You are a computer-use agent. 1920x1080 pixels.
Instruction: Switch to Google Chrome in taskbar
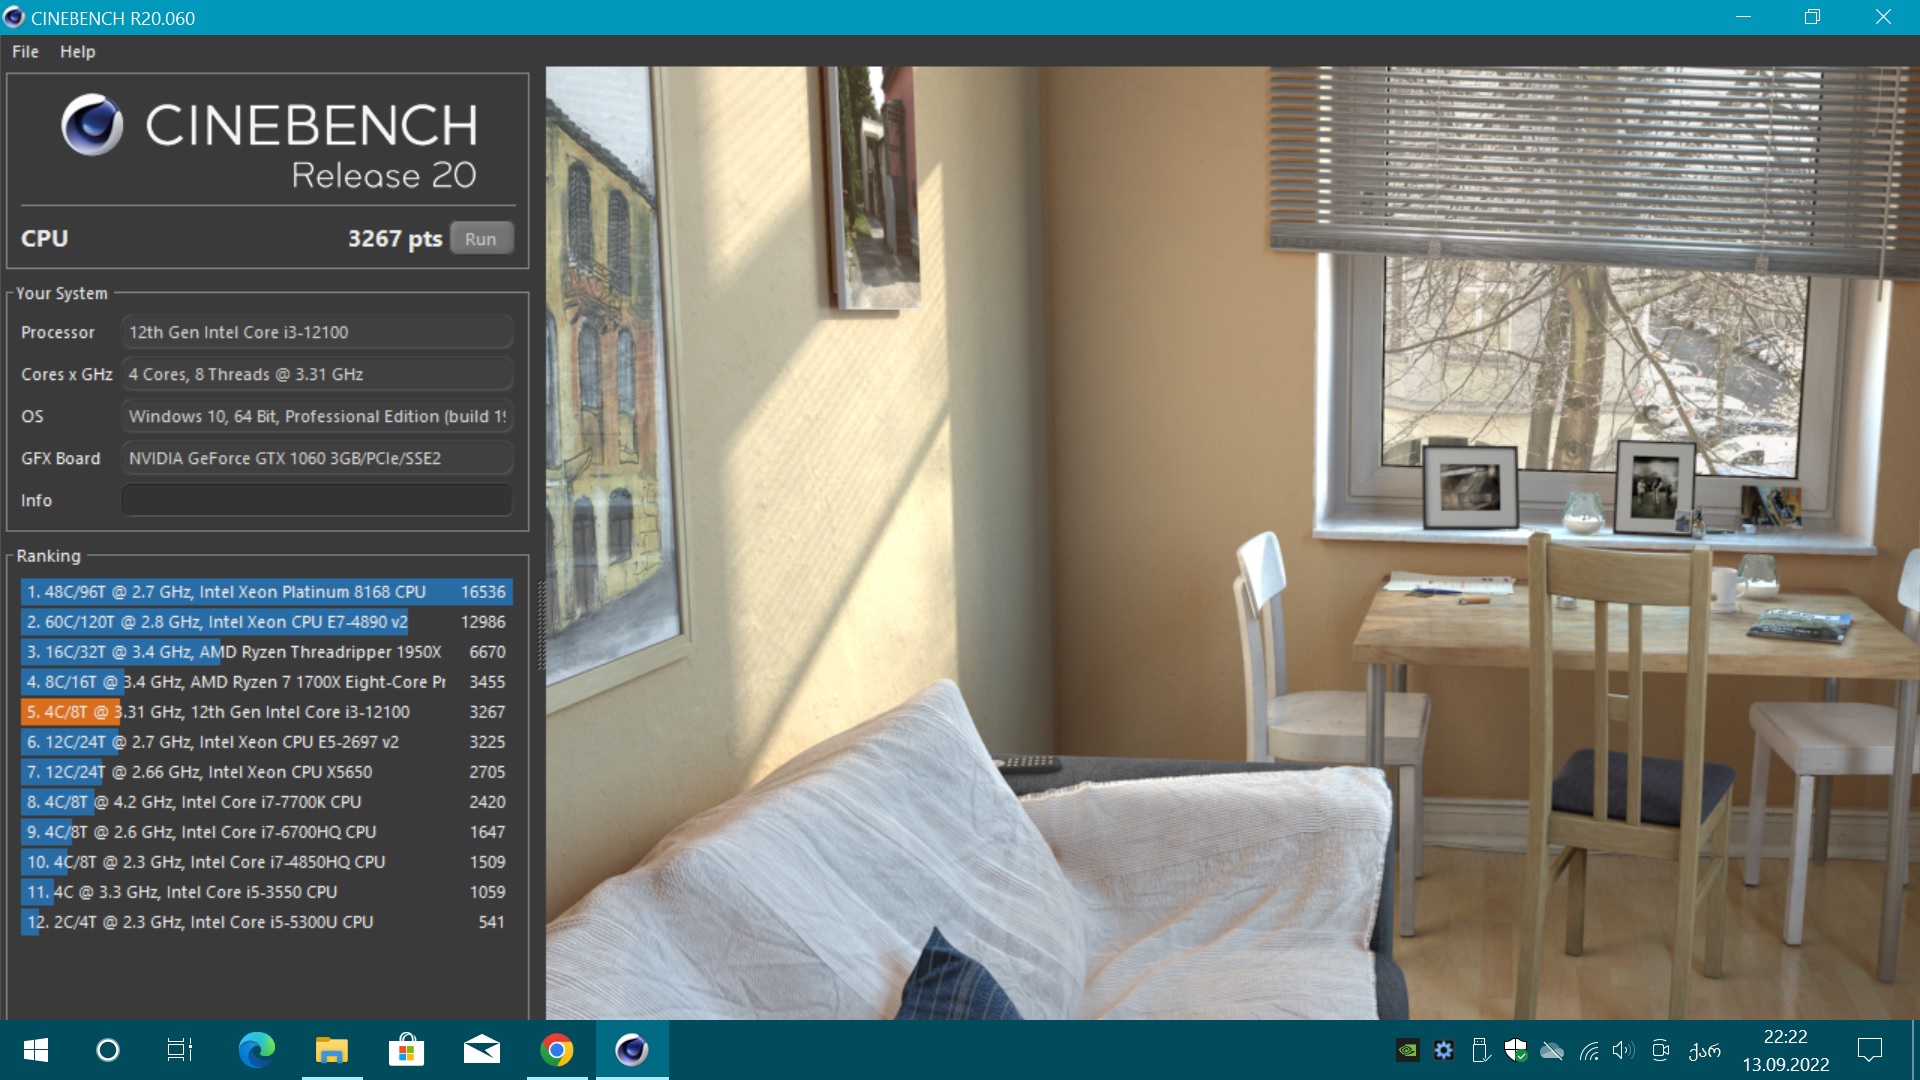(557, 1050)
